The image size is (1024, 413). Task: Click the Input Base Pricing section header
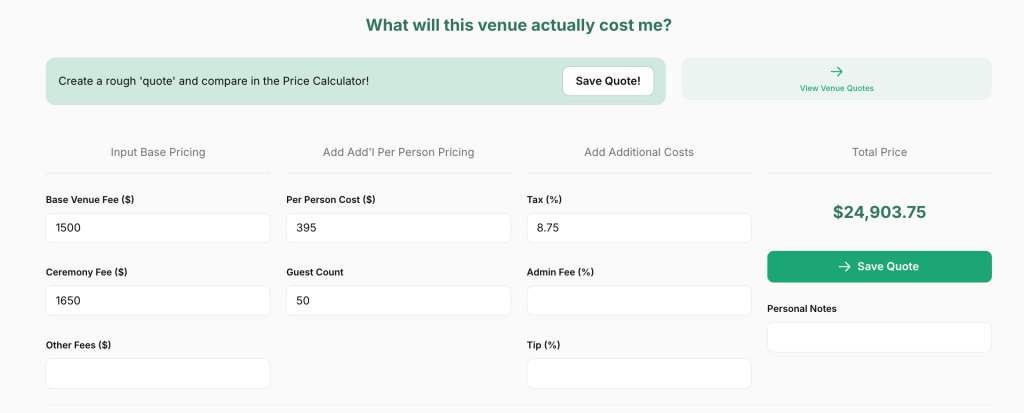158,152
